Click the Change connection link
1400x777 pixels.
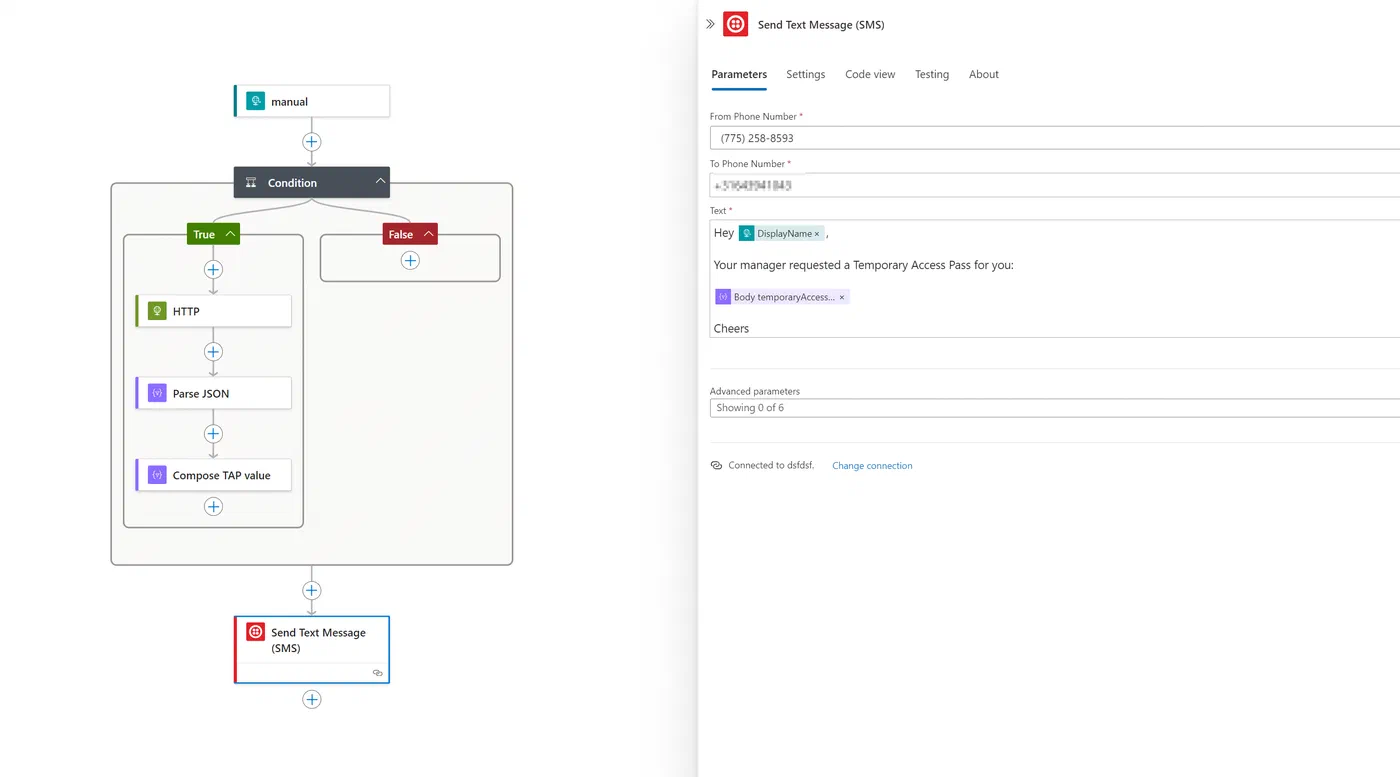coord(872,466)
